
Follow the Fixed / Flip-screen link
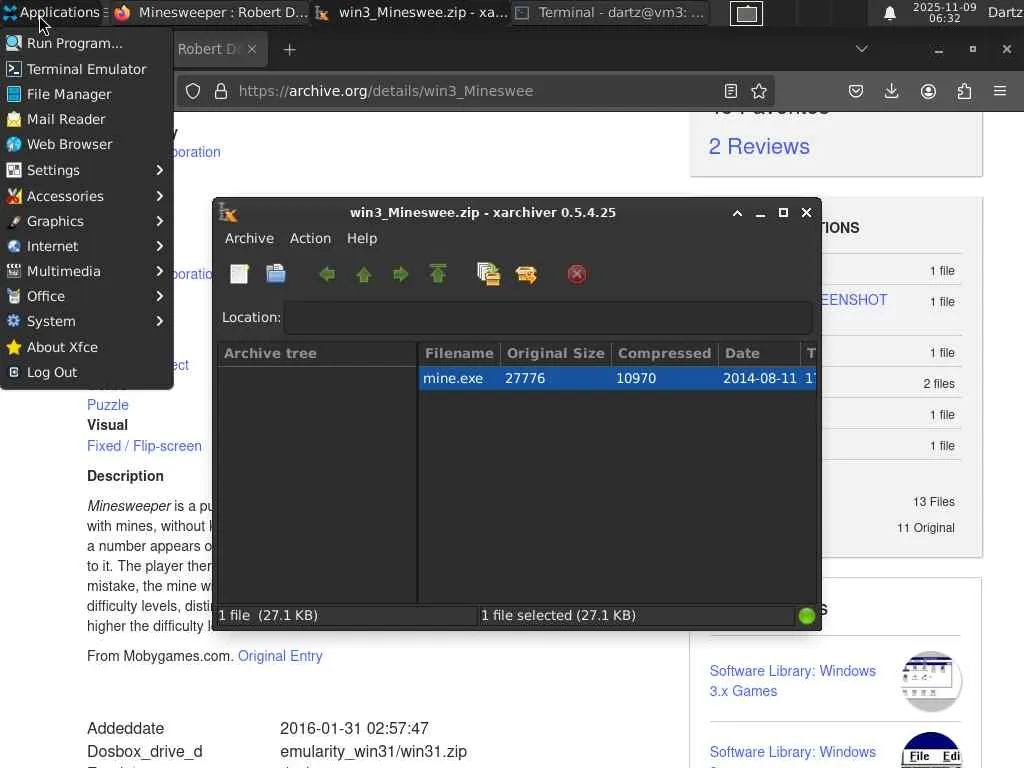pyautogui.click(x=144, y=446)
